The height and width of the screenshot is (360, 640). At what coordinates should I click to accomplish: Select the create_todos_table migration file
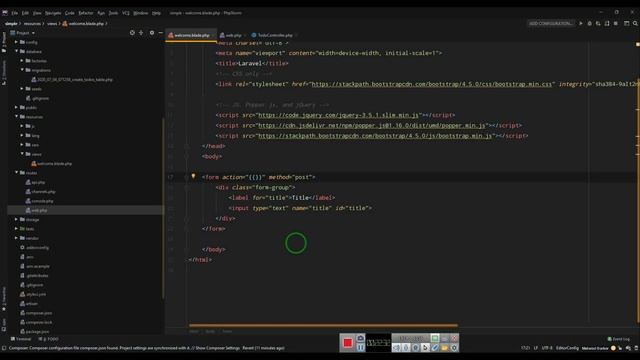(72, 80)
